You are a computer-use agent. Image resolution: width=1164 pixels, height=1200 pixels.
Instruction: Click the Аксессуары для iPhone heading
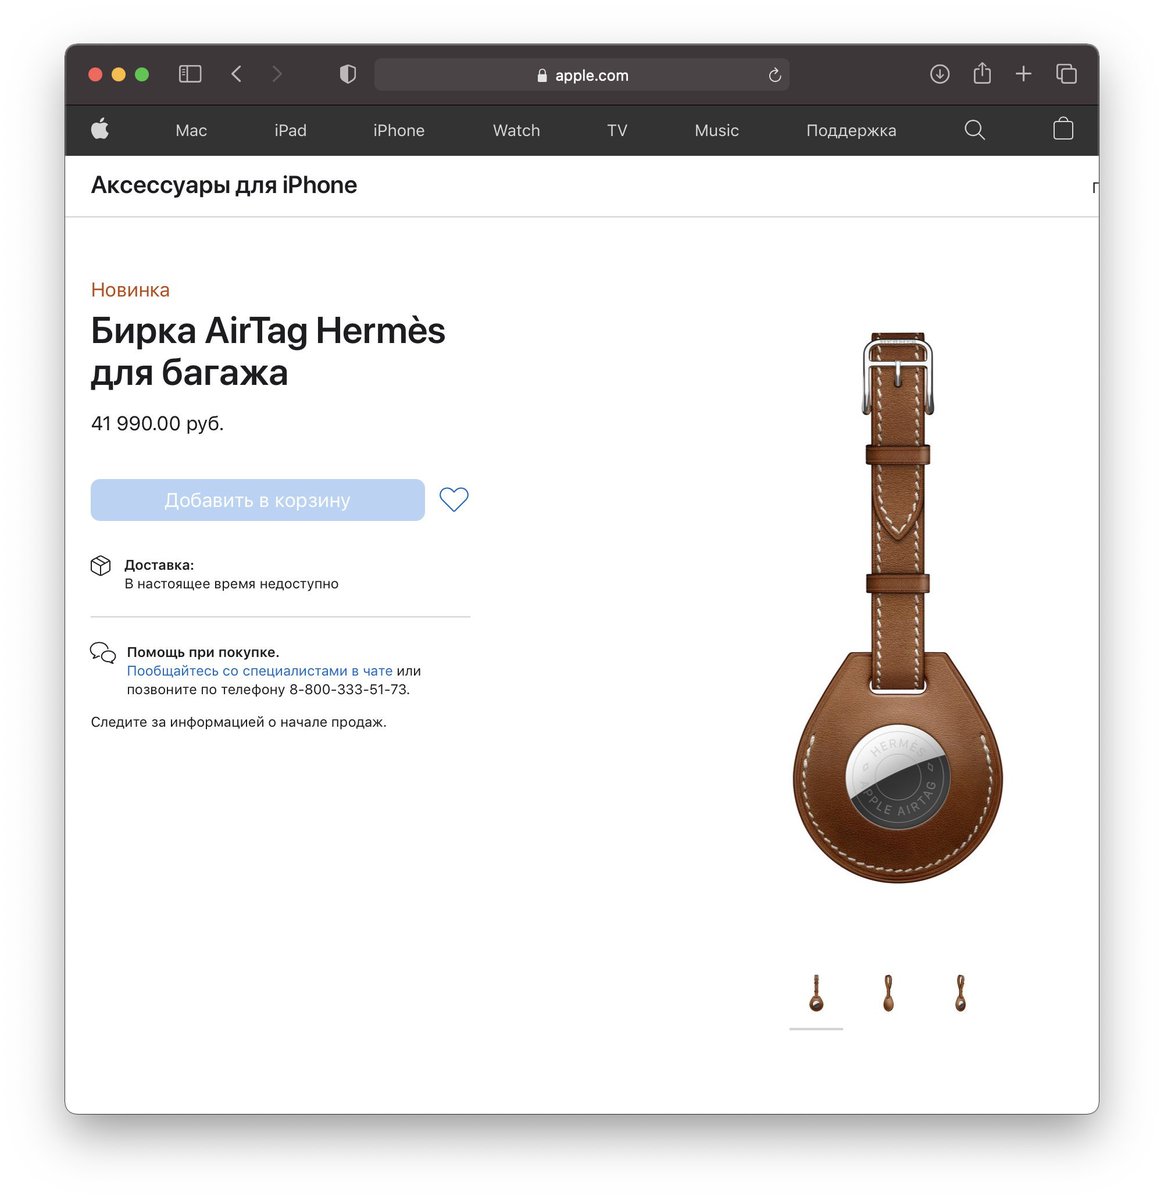pos(224,185)
